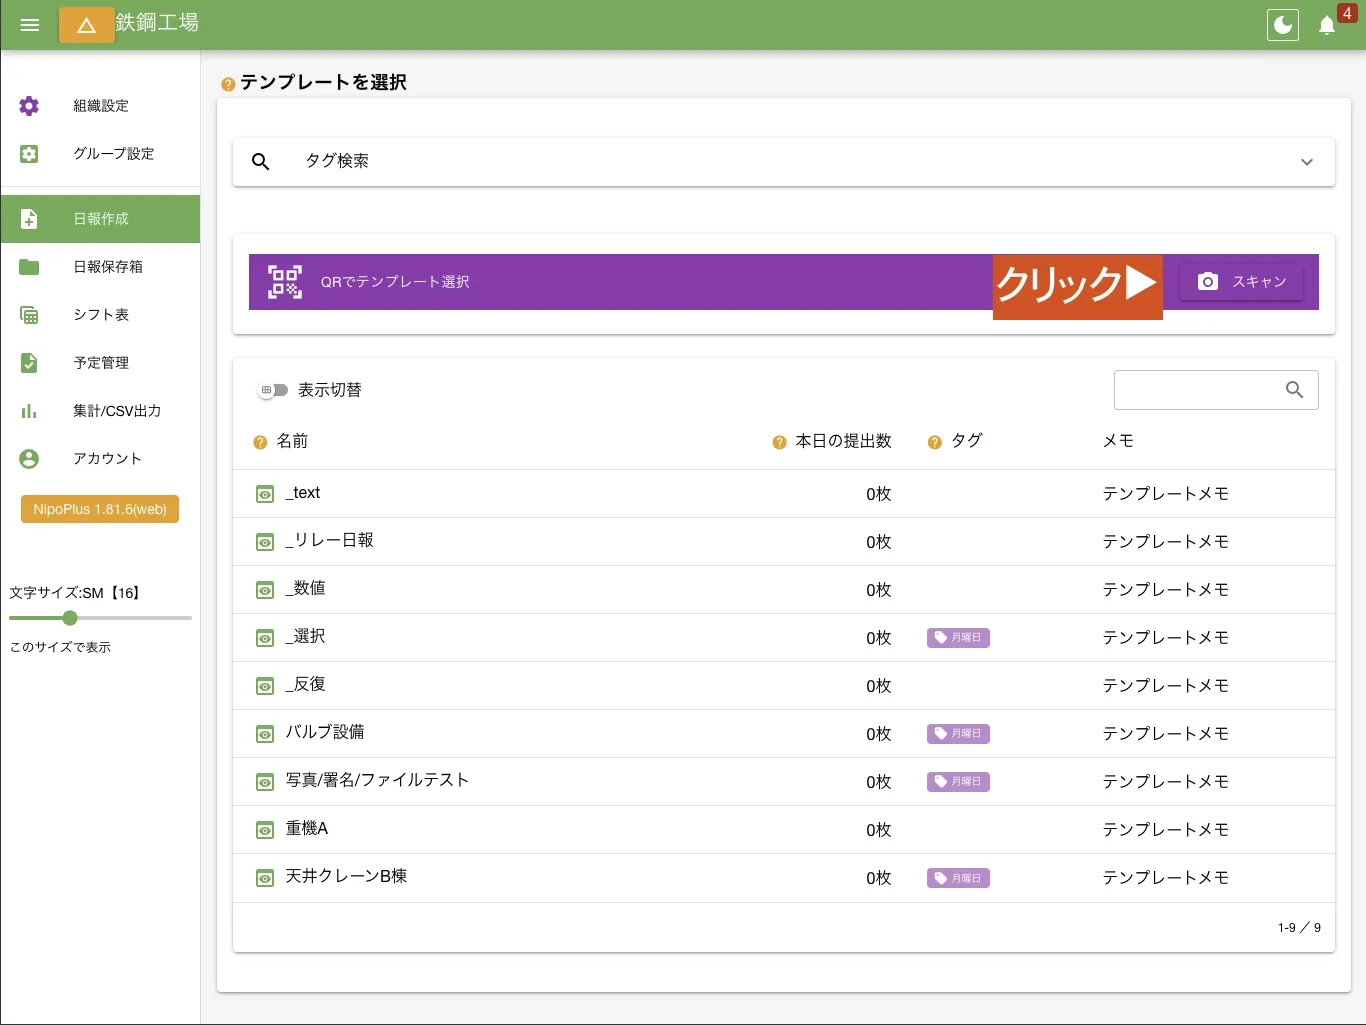Image resolution: width=1366 pixels, height=1025 pixels.
Task: Expand the タグ検索 dropdown chevron
Action: coord(1307,162)
